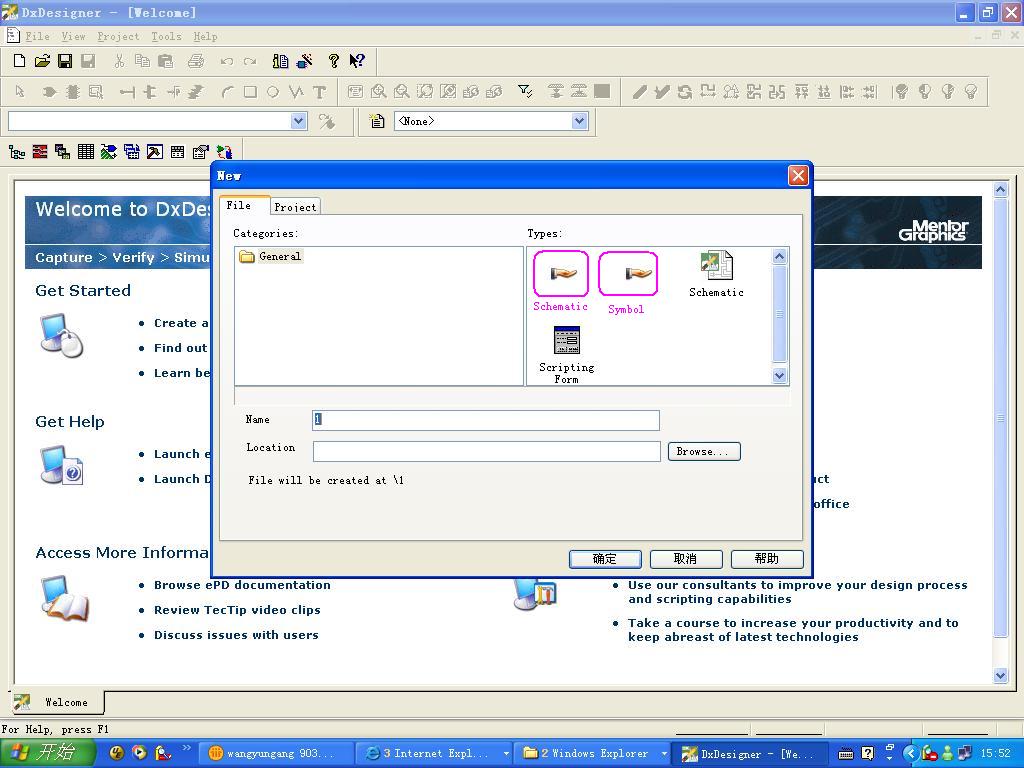Open the empty toolbar combo box dropdown
The width and height of the screenshot is (1024, 768).
pos(298,121)
